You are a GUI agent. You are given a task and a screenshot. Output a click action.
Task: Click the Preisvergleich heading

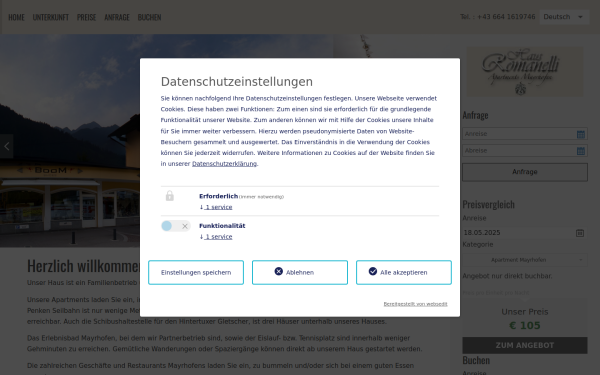(488, 204)
